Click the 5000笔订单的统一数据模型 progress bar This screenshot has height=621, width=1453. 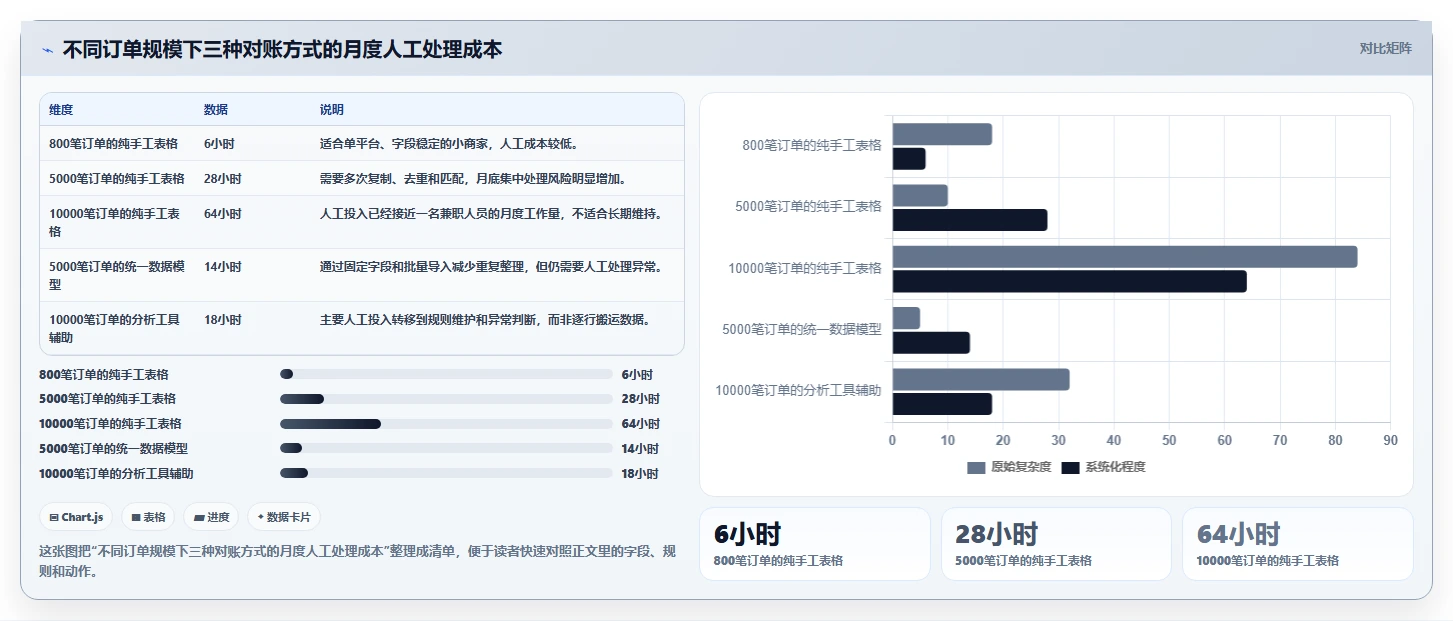pos(446,448)
